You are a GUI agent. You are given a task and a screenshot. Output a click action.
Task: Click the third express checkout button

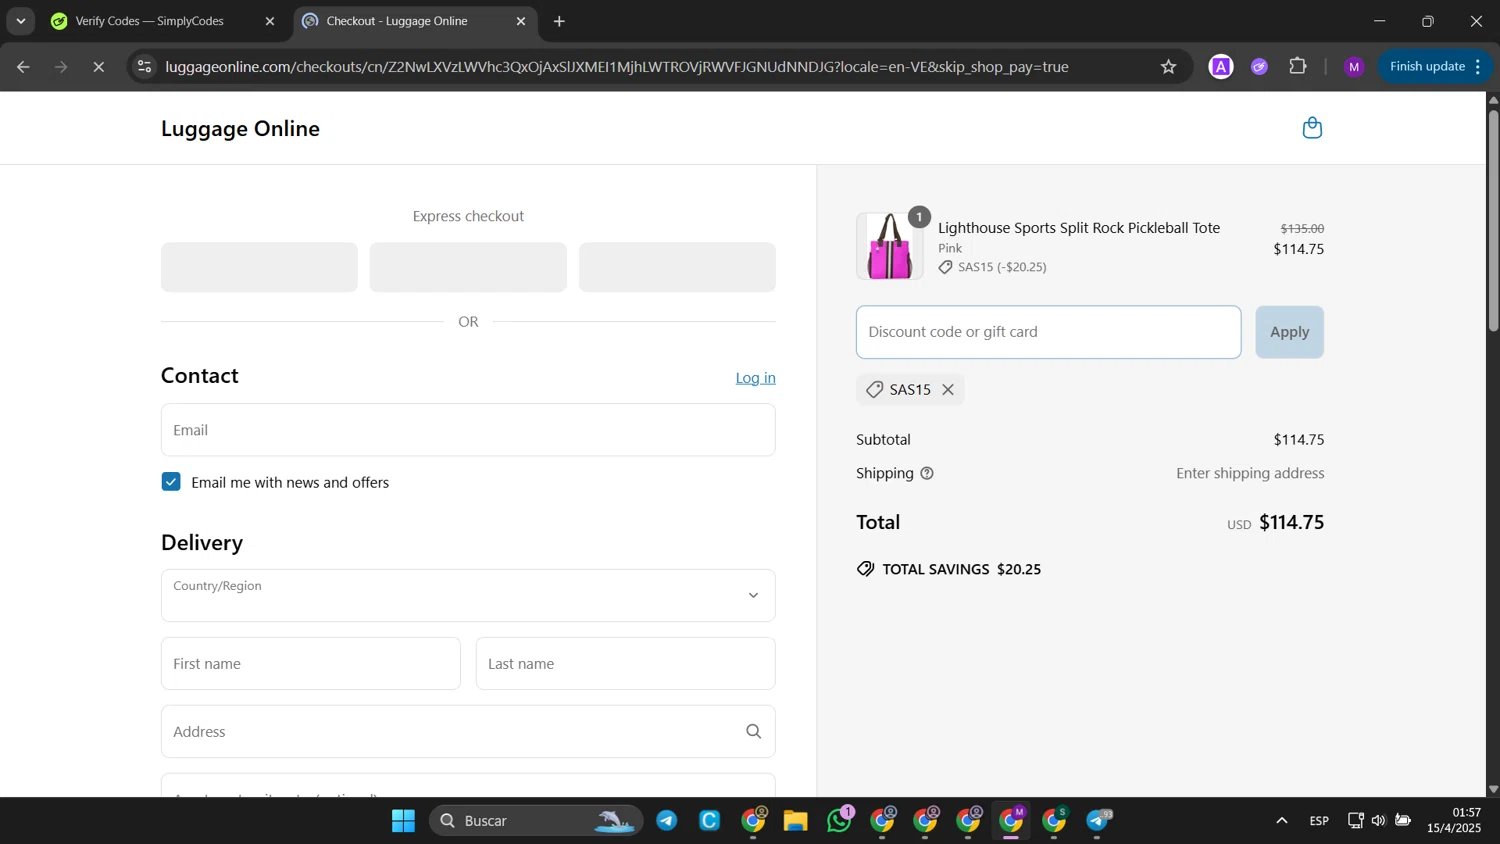(677, 267)
